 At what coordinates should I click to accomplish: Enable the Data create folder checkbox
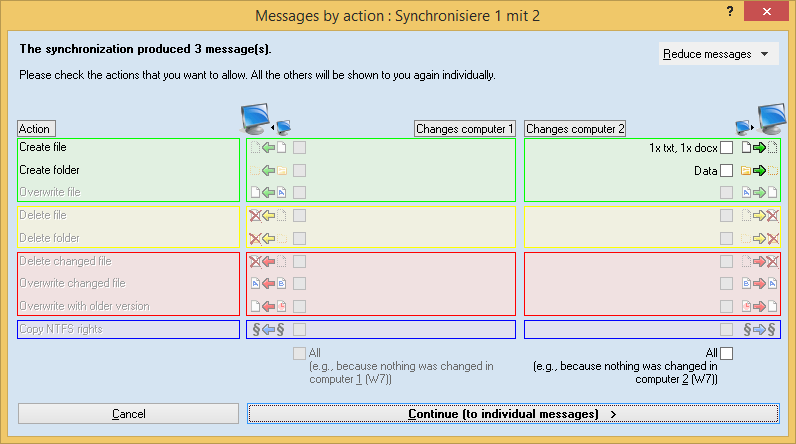point(727,171)
